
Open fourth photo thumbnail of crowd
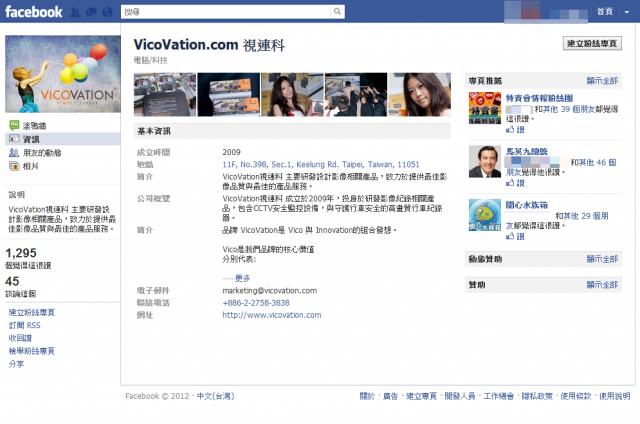[x=356, y=95]
